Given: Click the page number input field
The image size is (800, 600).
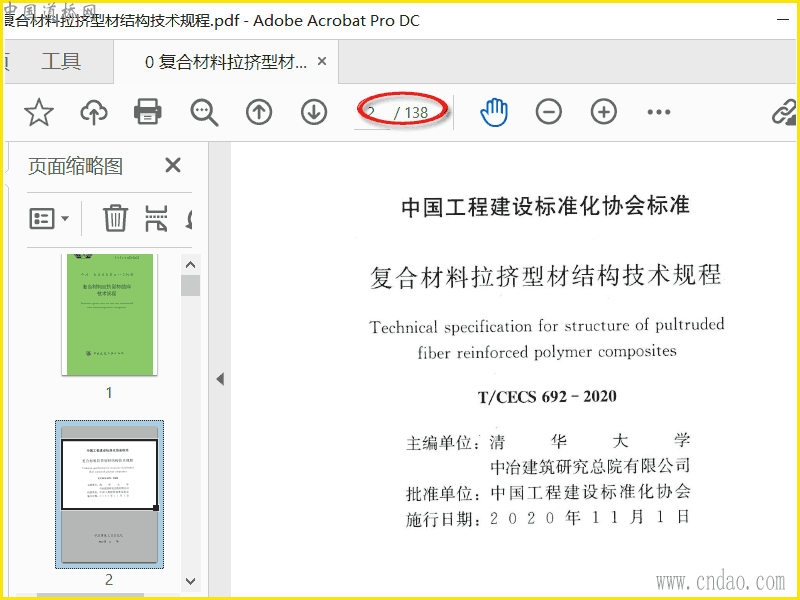Looking at the screenshot, I should 372,112.
